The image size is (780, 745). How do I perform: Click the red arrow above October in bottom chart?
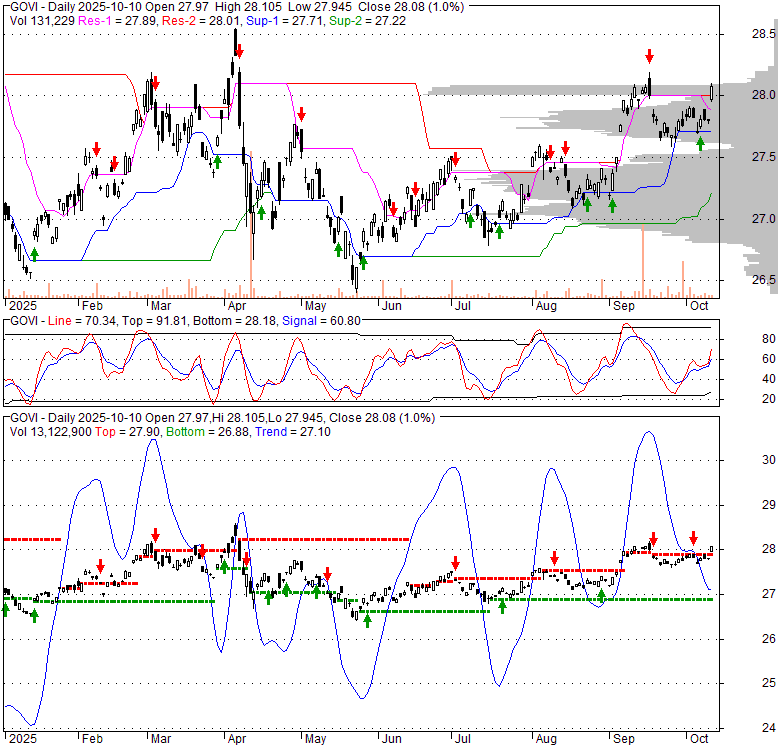693,538
